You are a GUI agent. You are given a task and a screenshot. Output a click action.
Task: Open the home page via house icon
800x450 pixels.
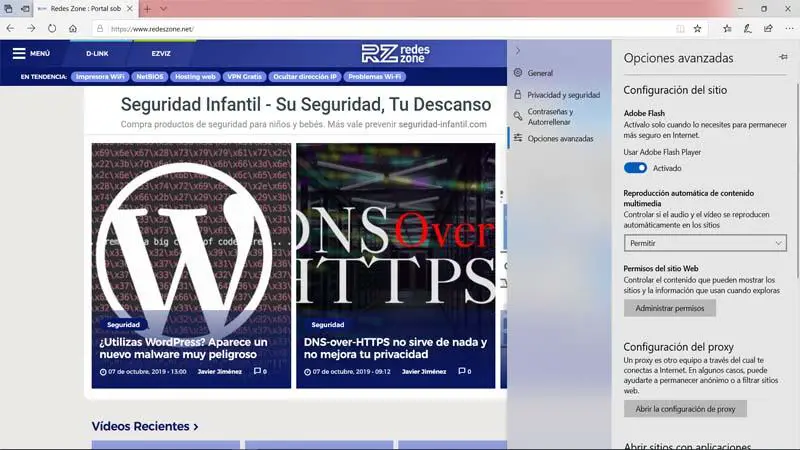73,29
